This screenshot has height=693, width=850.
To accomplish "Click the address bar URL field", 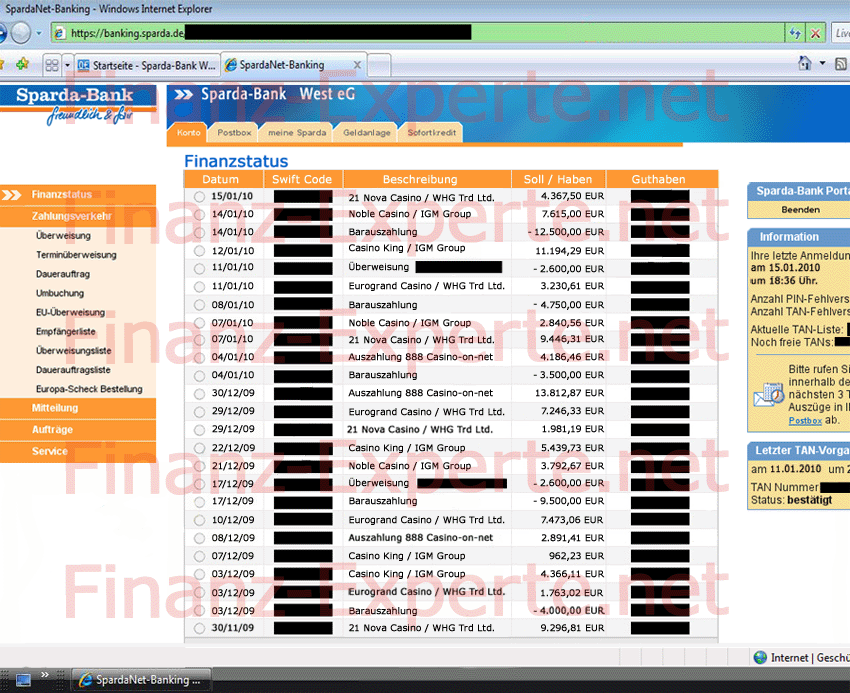I will coord(417,33).
